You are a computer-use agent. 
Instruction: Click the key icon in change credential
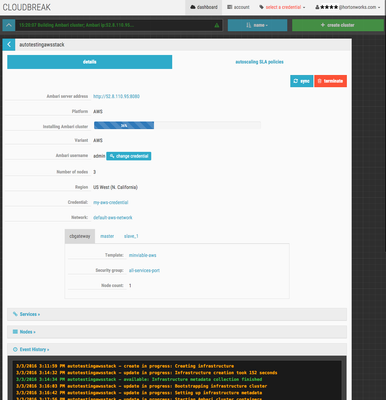pos(112,156)
